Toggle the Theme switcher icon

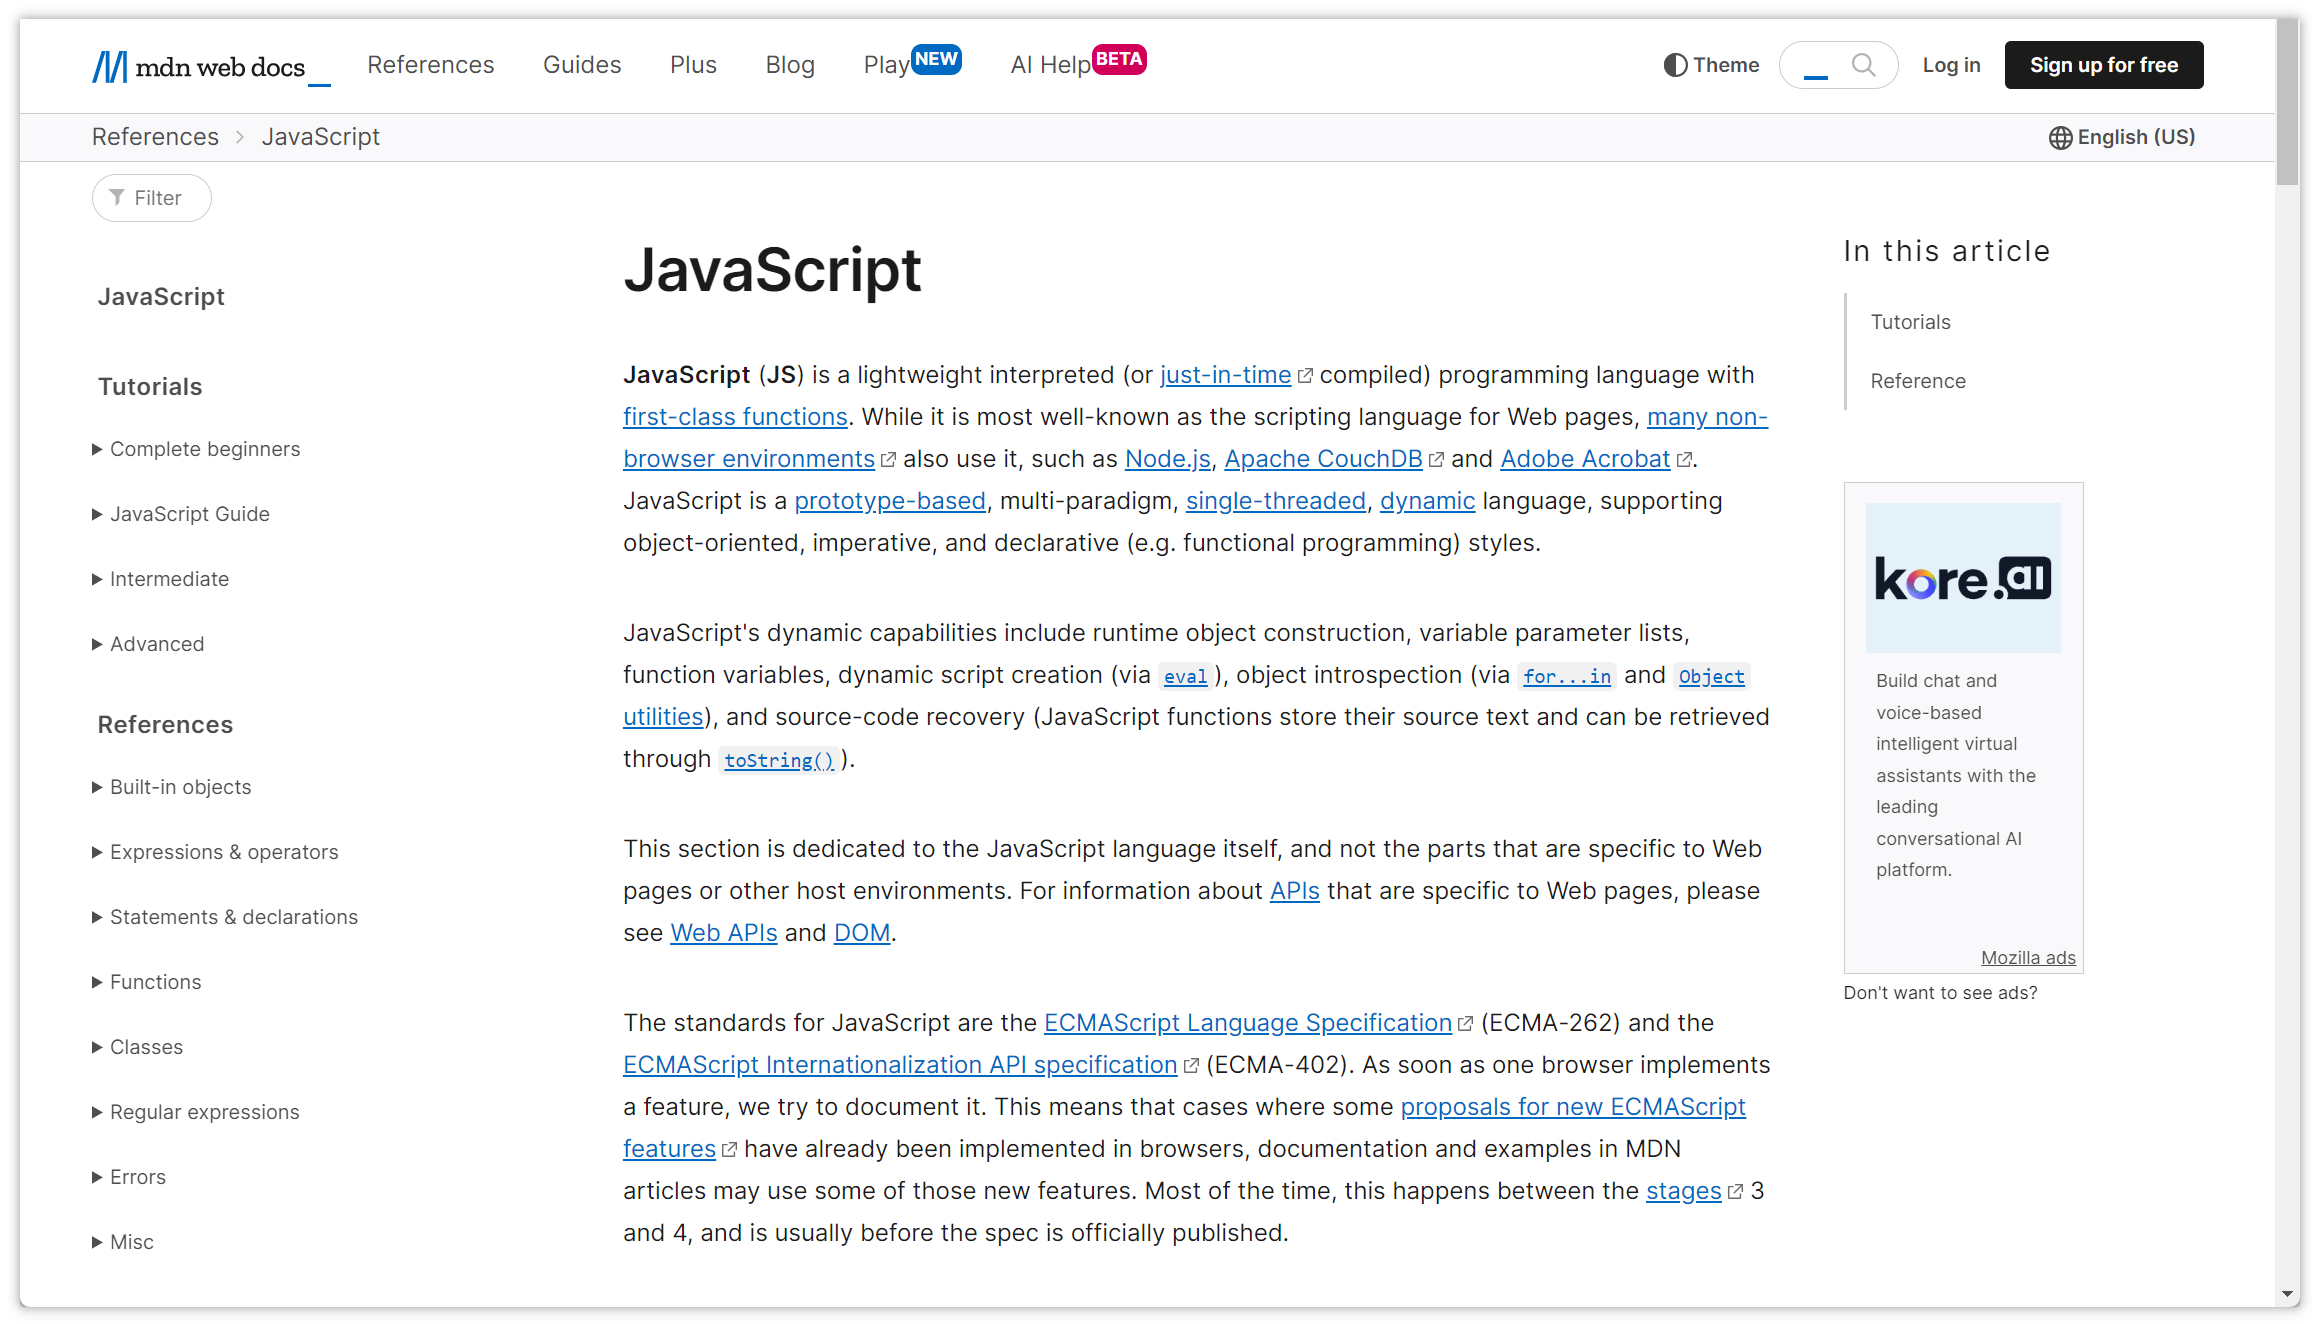coord(1674,64)
